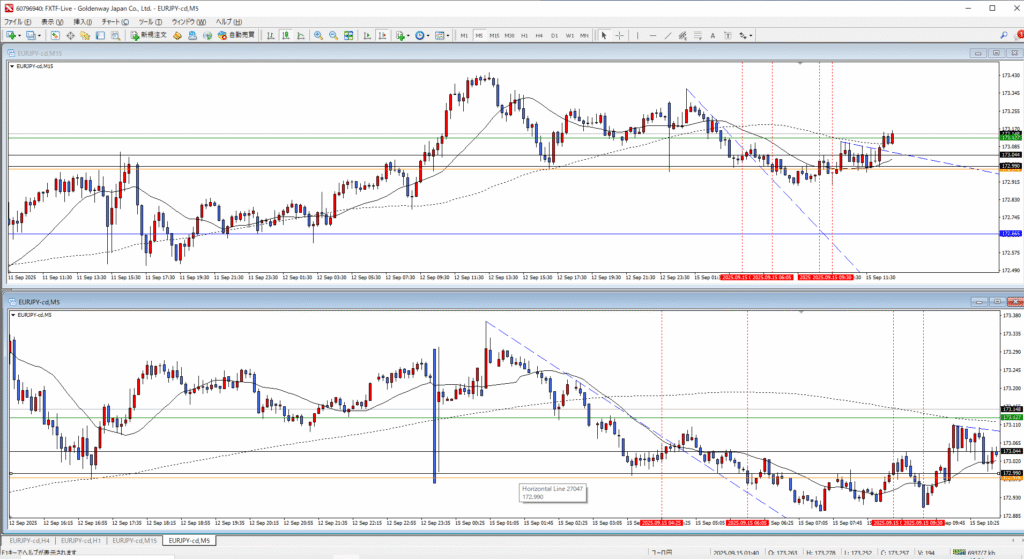The height and width of the screenshot is (559, 1024).
Task: Open the Navigator folder icon
Action: pyautogui.click(x=85, y=35)
